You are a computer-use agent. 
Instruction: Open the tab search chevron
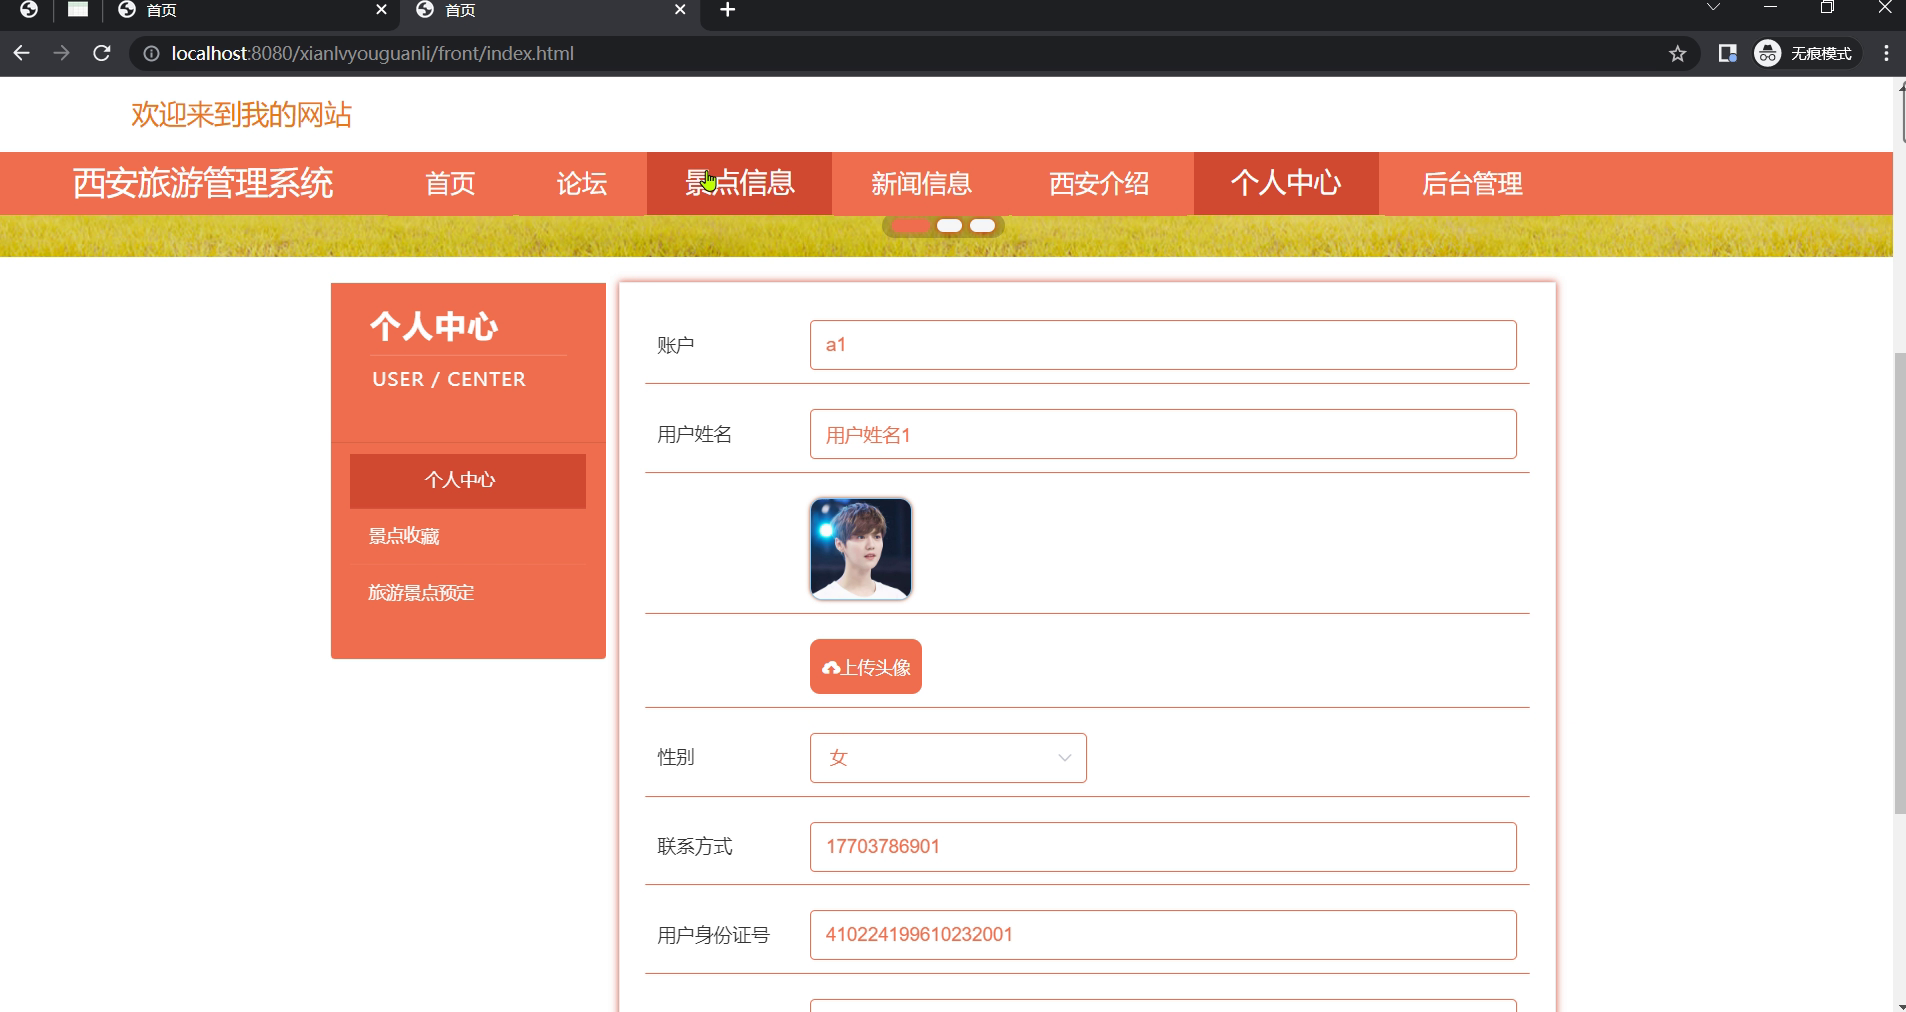click(x=1713, y=8)
